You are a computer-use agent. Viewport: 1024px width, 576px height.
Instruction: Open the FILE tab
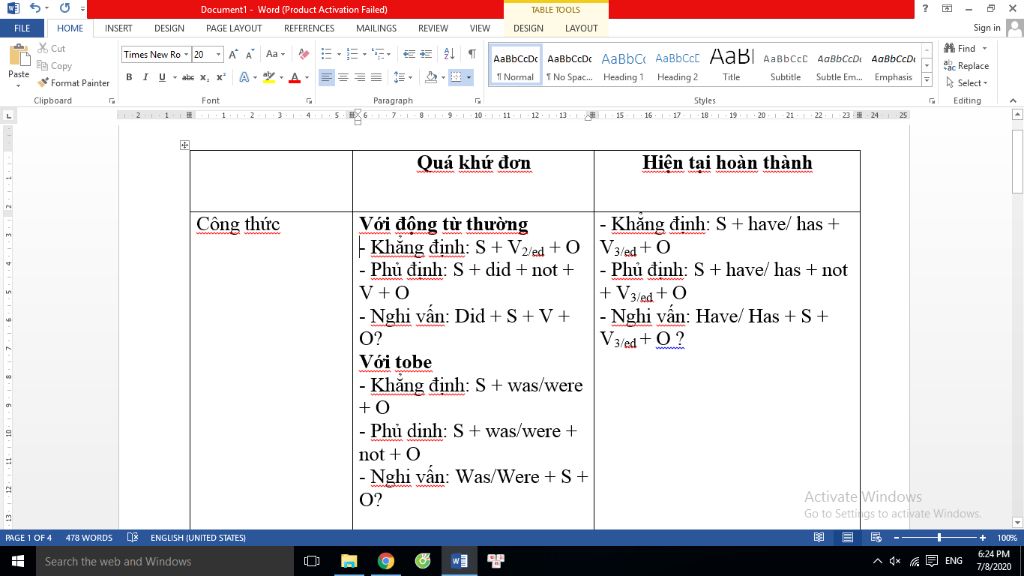click(22, 28)
